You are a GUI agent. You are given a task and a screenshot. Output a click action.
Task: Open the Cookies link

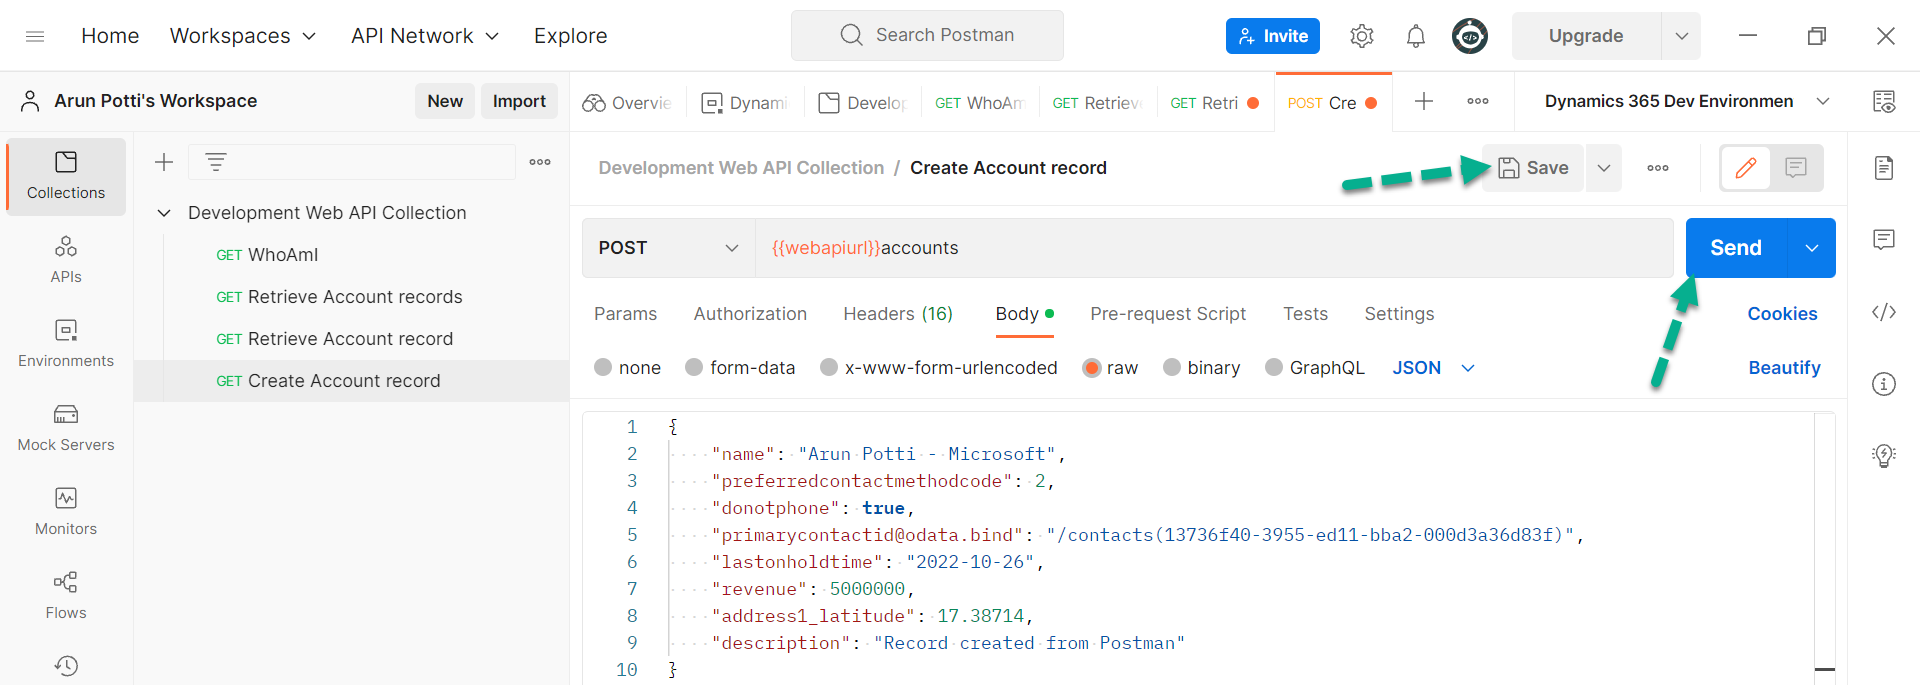pos(1782,314)
